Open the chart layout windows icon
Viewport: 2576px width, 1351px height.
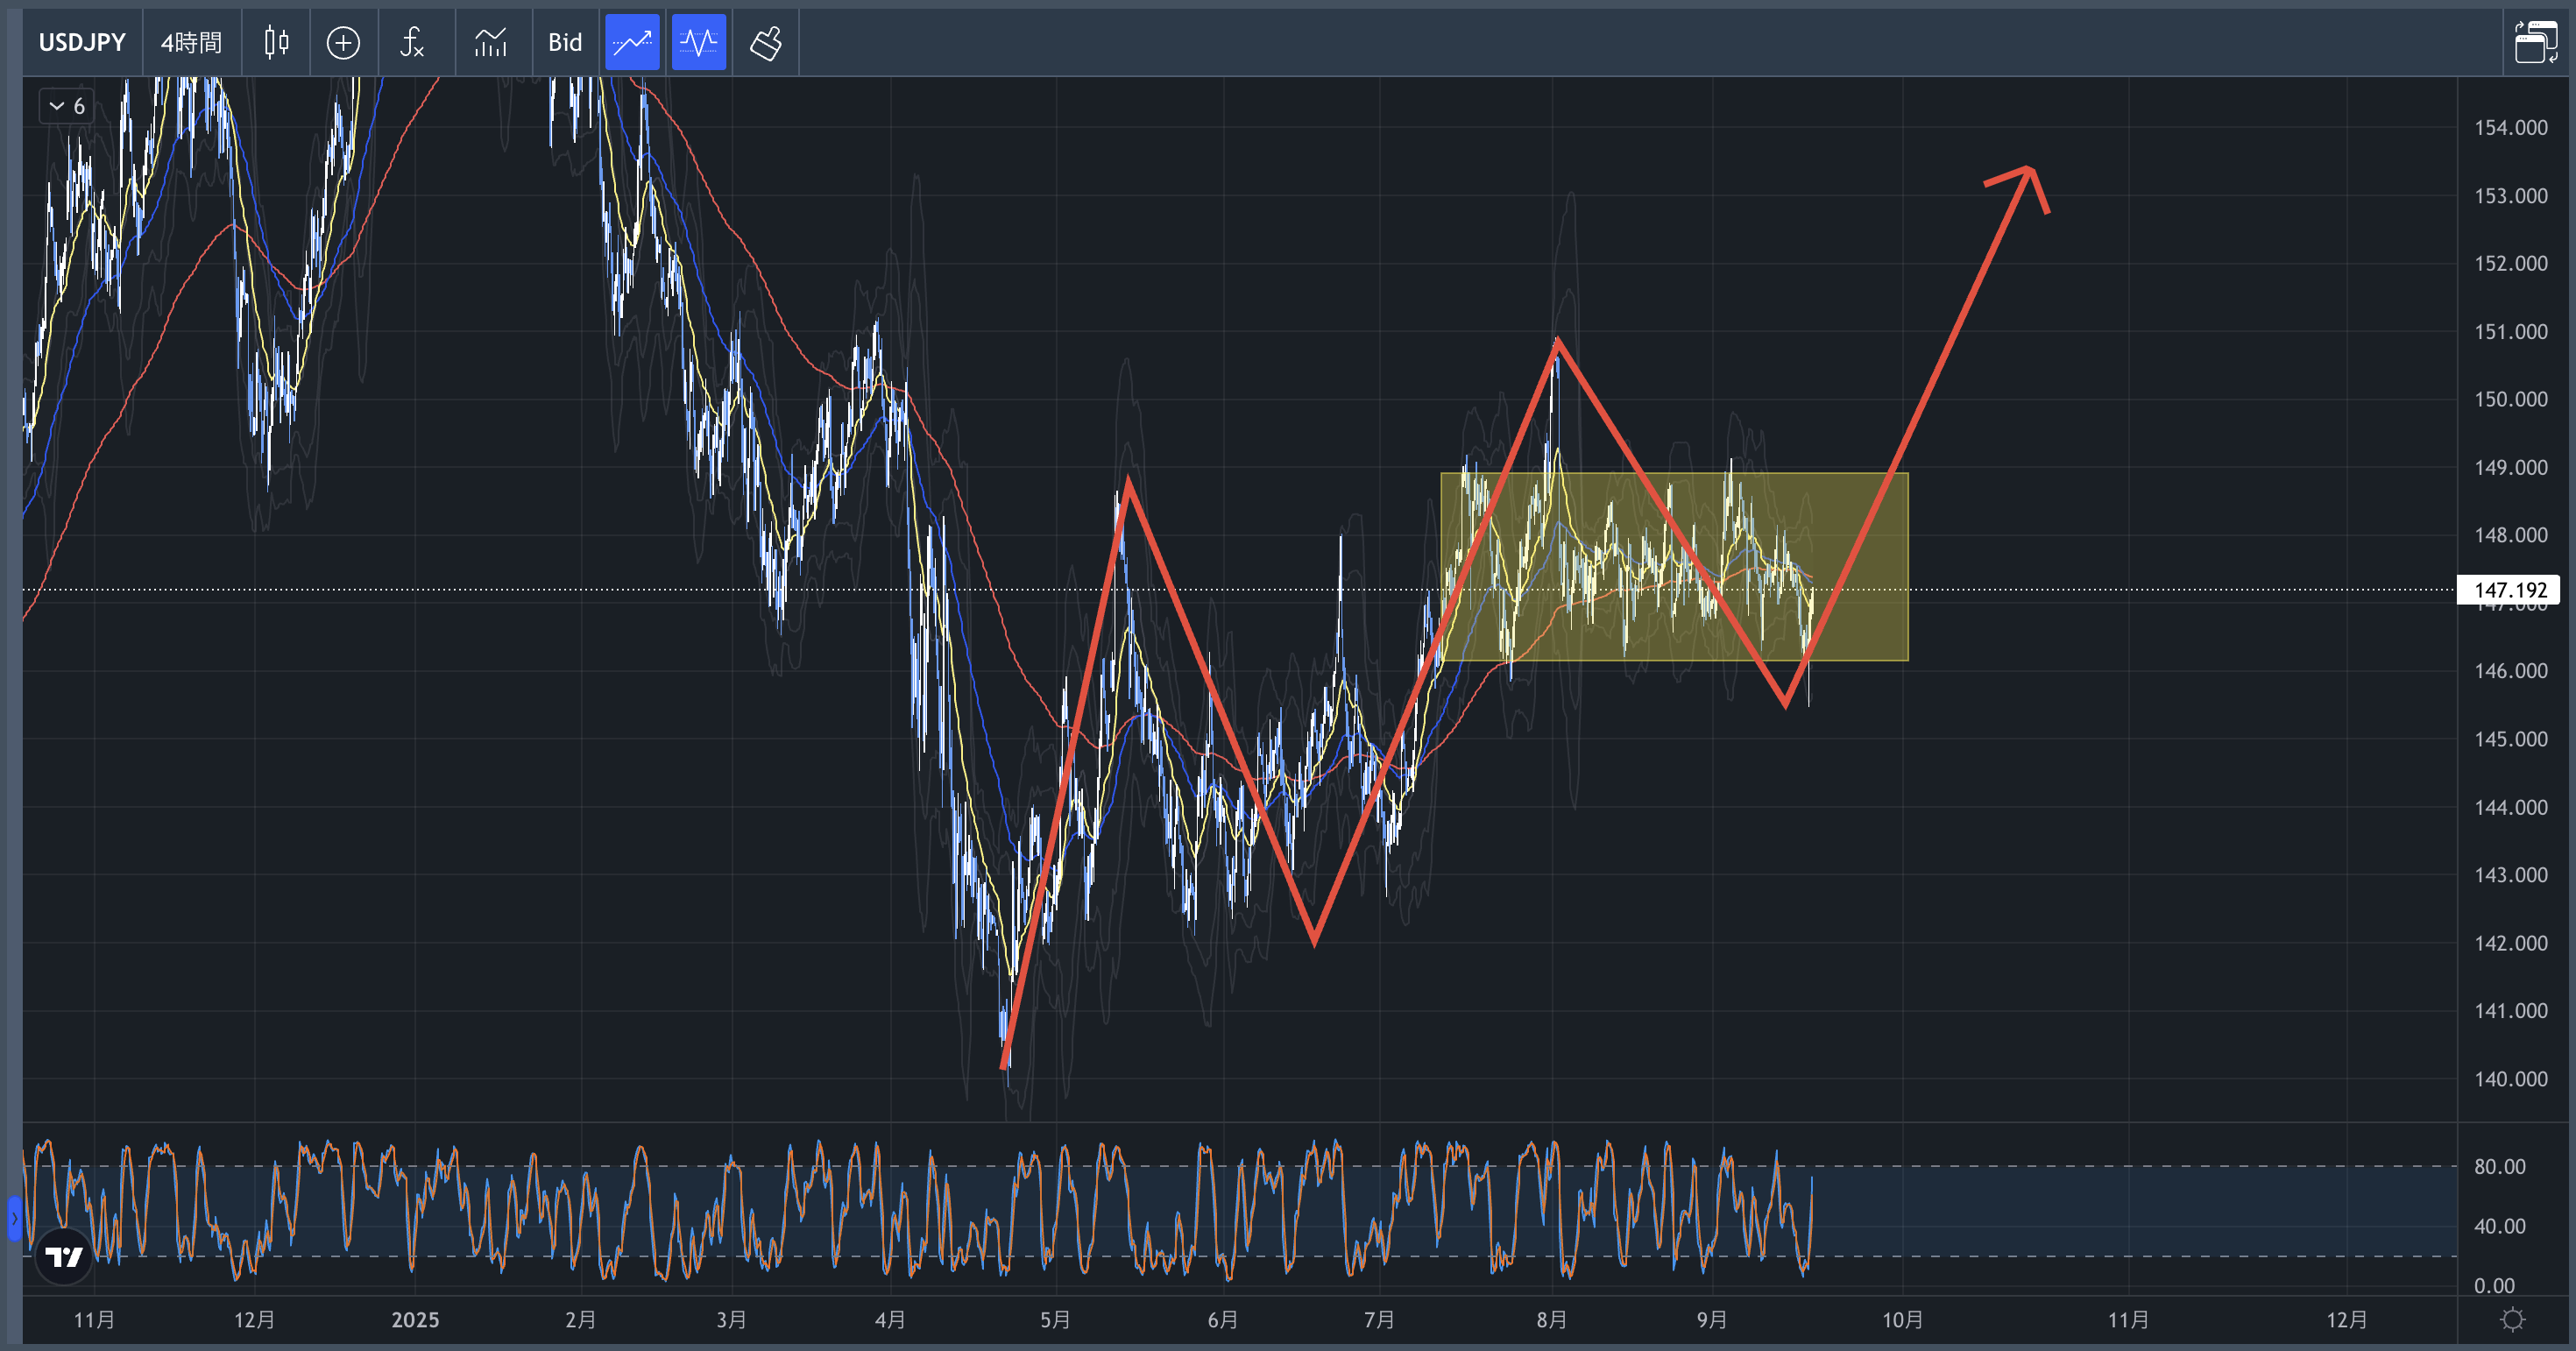pyautogui.click(x=2535, y=43)
